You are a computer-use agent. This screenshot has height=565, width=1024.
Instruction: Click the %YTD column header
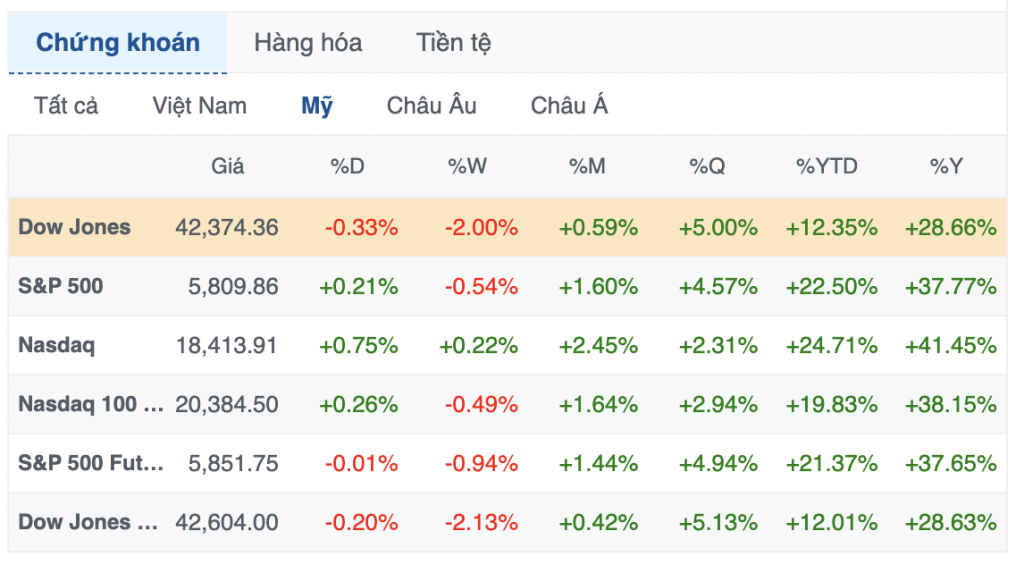tap(827, 167)
